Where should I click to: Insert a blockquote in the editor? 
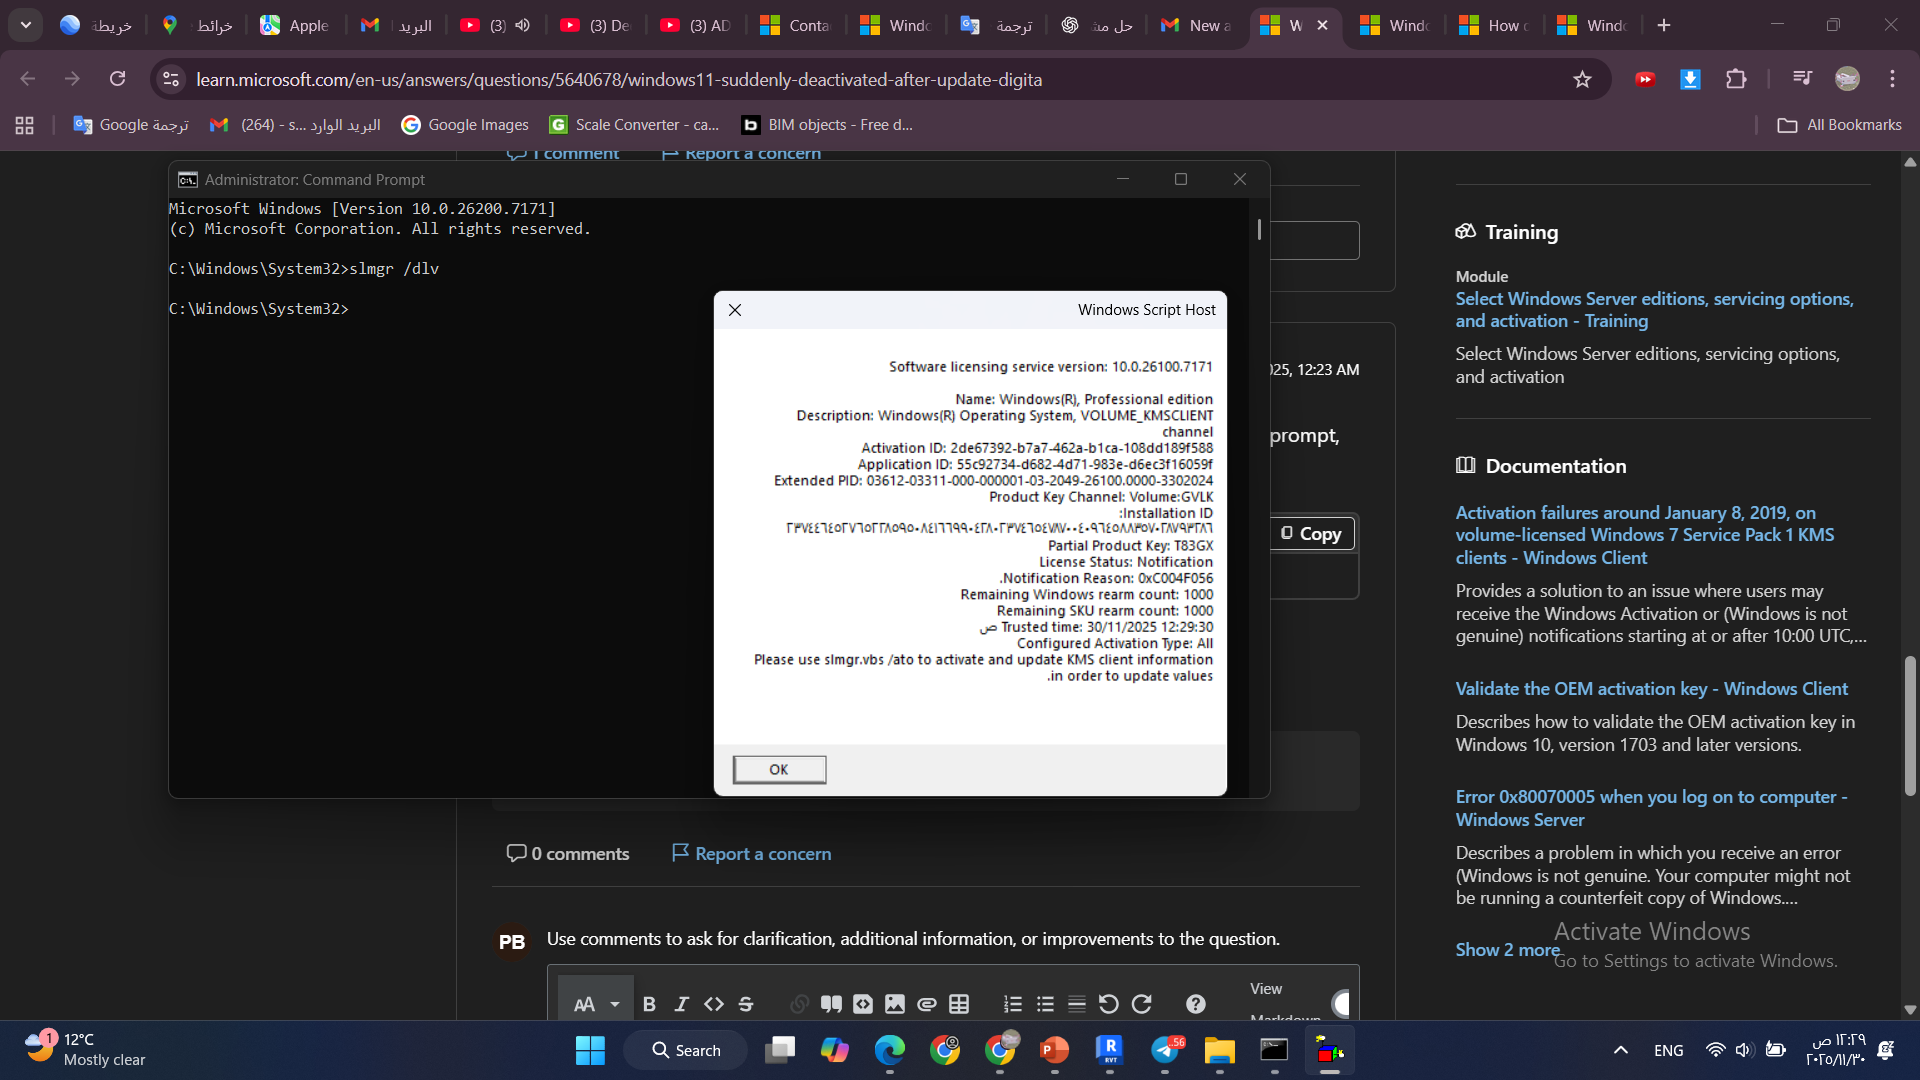831,1004
